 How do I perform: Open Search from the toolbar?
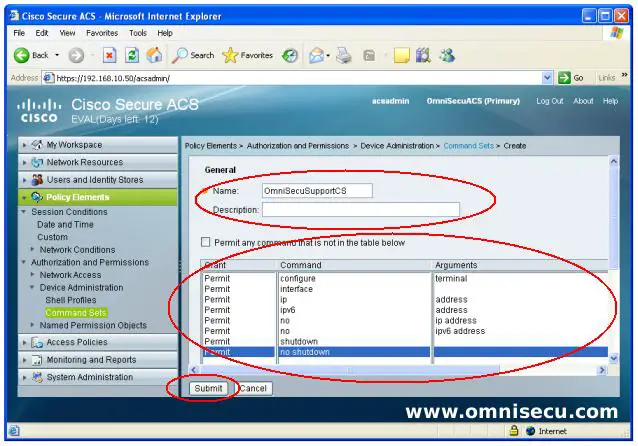[x=193, y=55]
